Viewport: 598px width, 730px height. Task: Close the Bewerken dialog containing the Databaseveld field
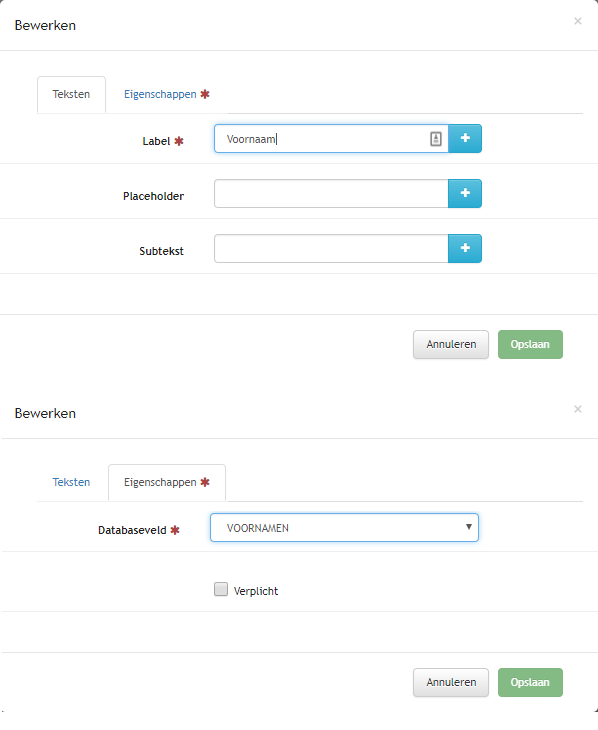(578, 409)
